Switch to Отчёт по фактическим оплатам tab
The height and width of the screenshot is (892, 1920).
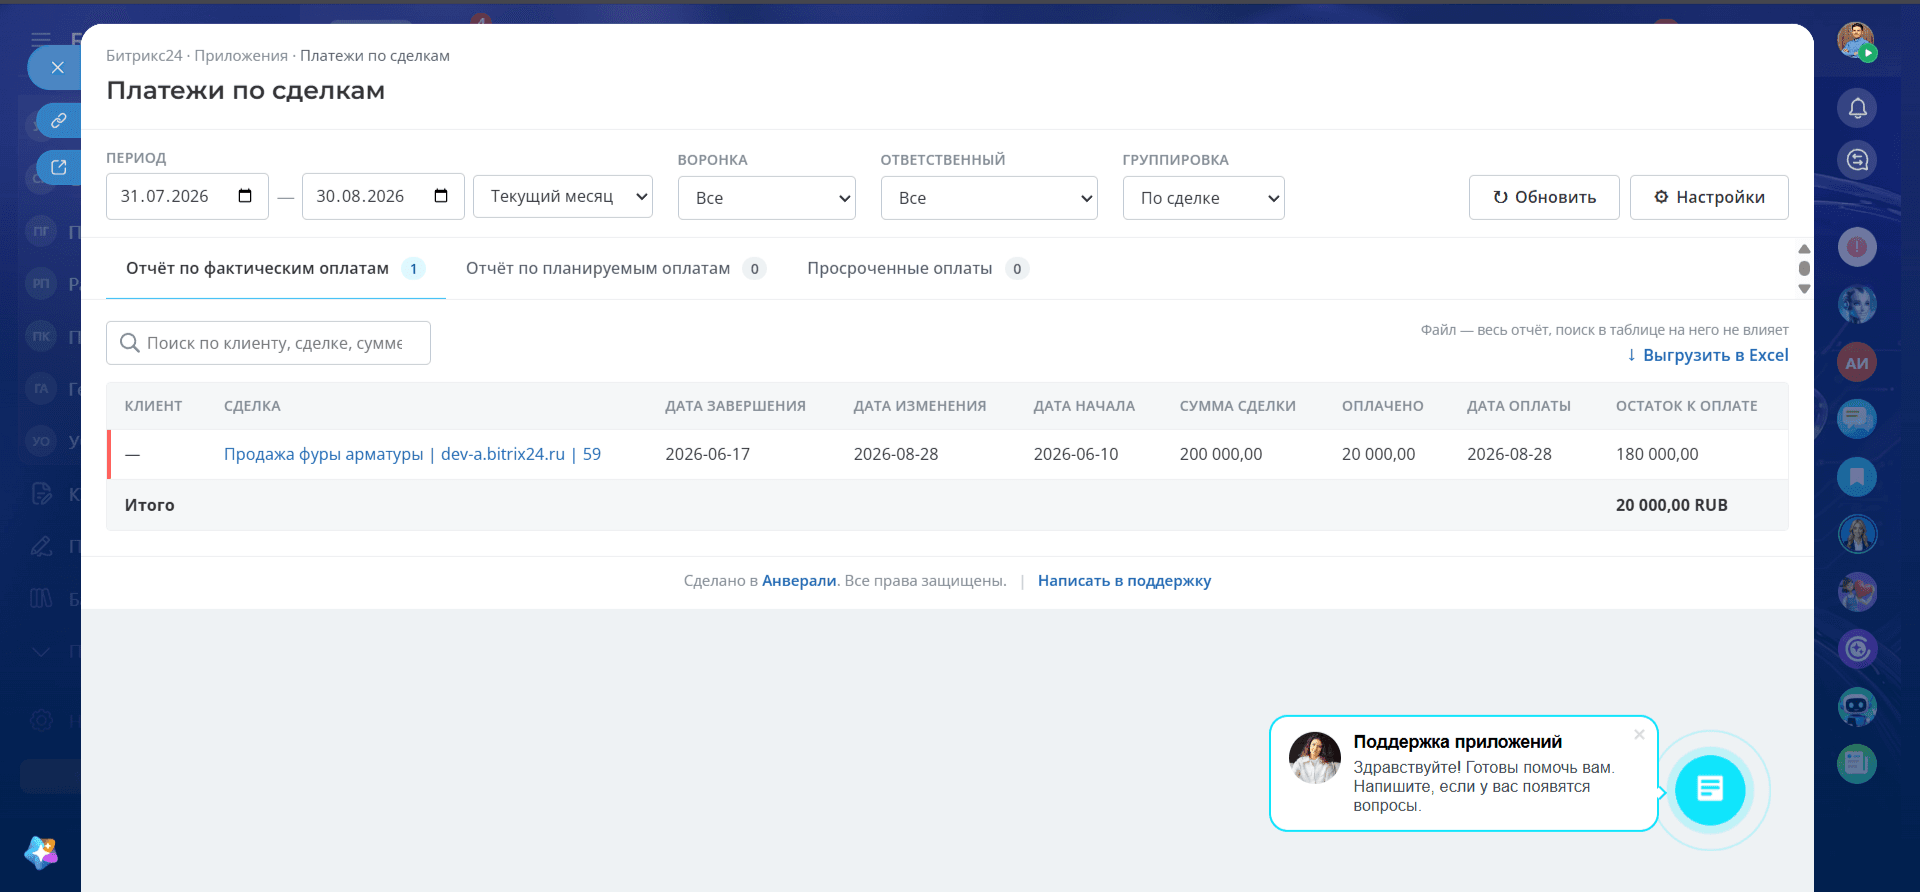[275, 268]
